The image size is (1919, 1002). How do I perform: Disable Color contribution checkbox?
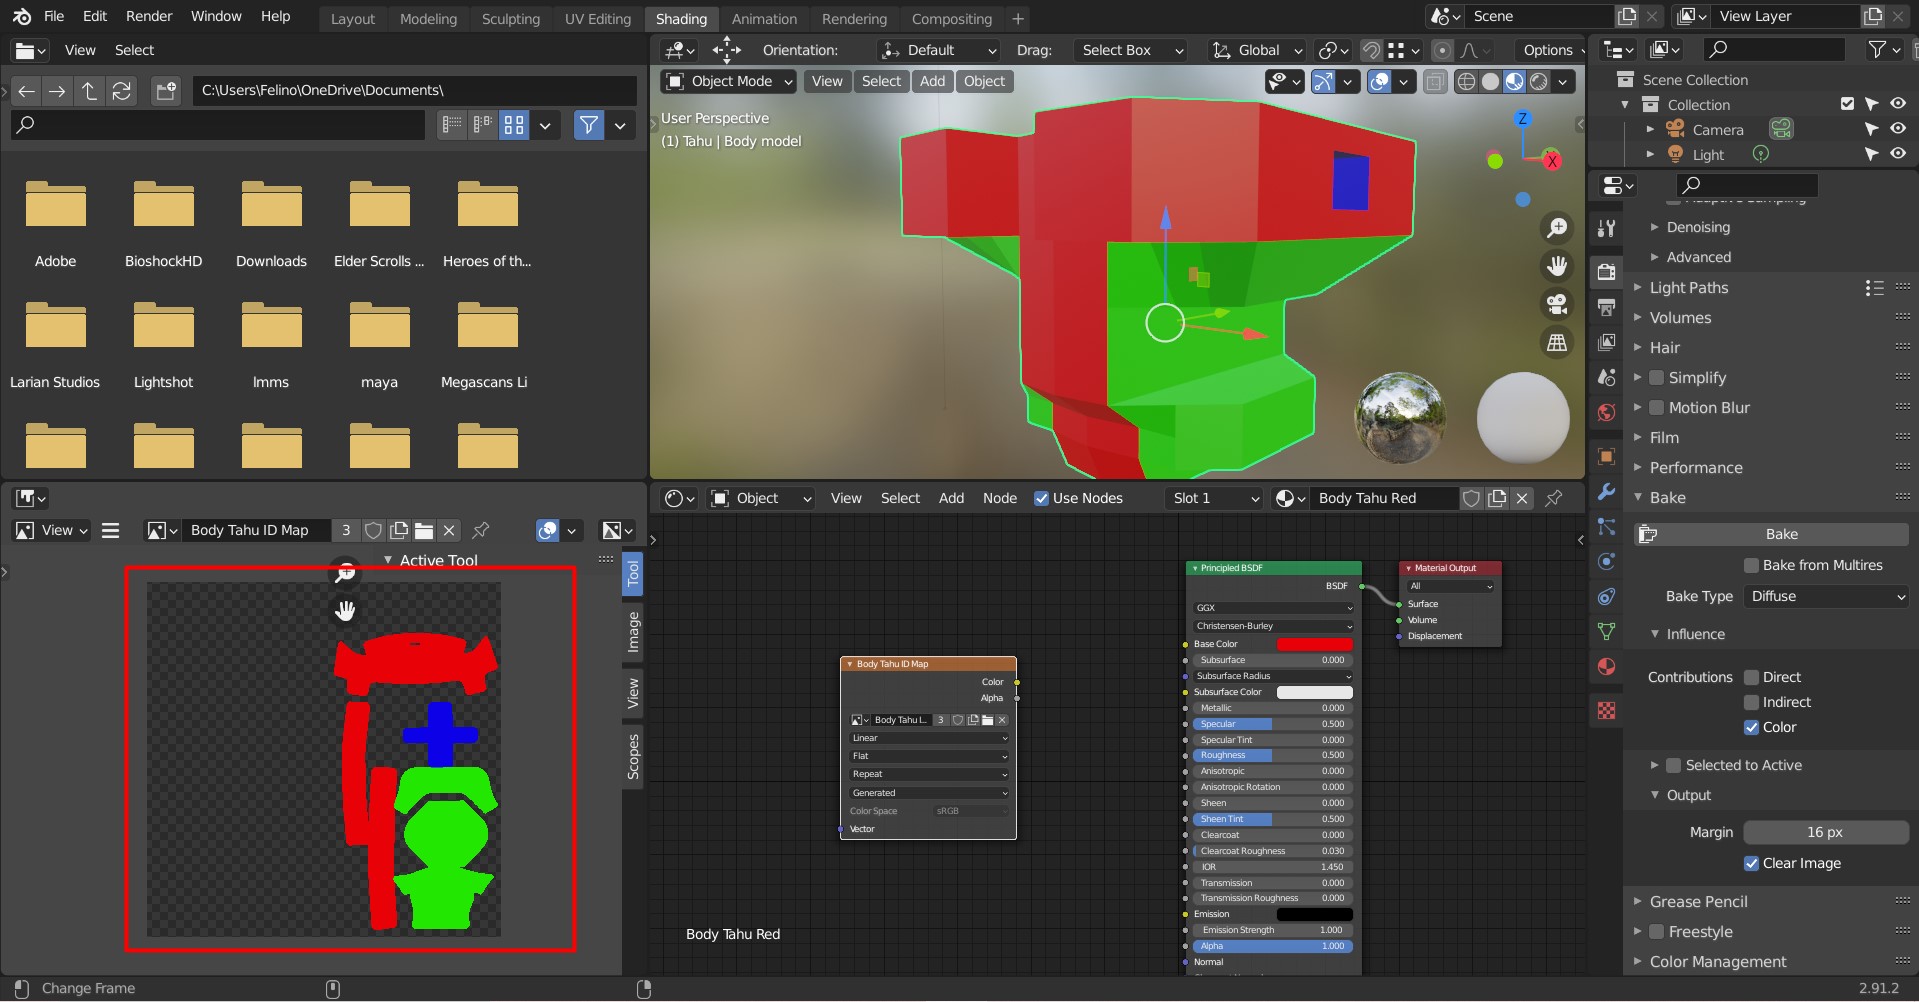[1751, 727]
